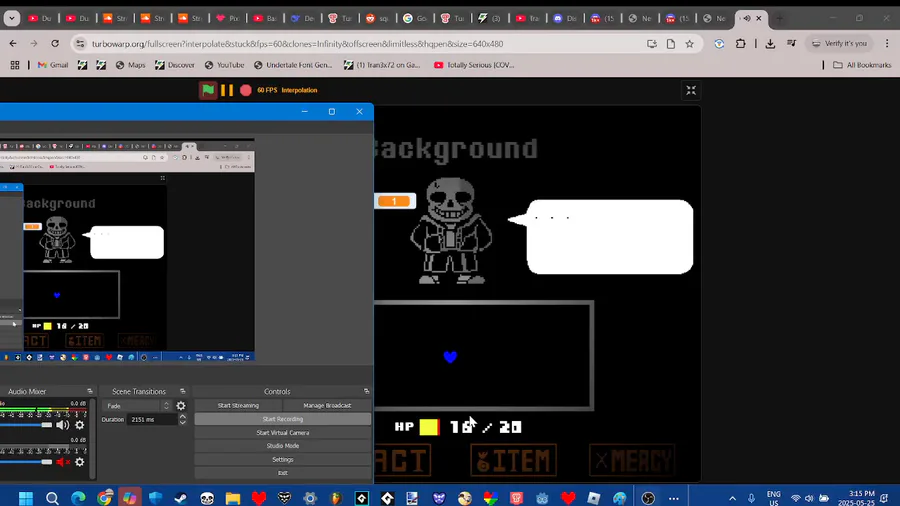This screenshot has width=900, height=506.
Task: Switch to the Go Google tab
Action: (415, 18)
